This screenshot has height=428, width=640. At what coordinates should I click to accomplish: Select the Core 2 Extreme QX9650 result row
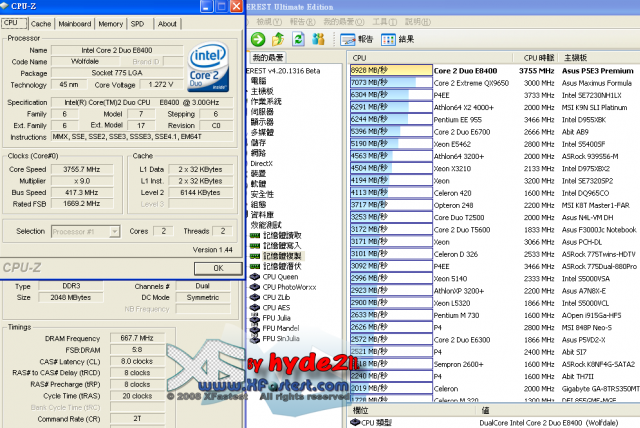tap(494, 83)
